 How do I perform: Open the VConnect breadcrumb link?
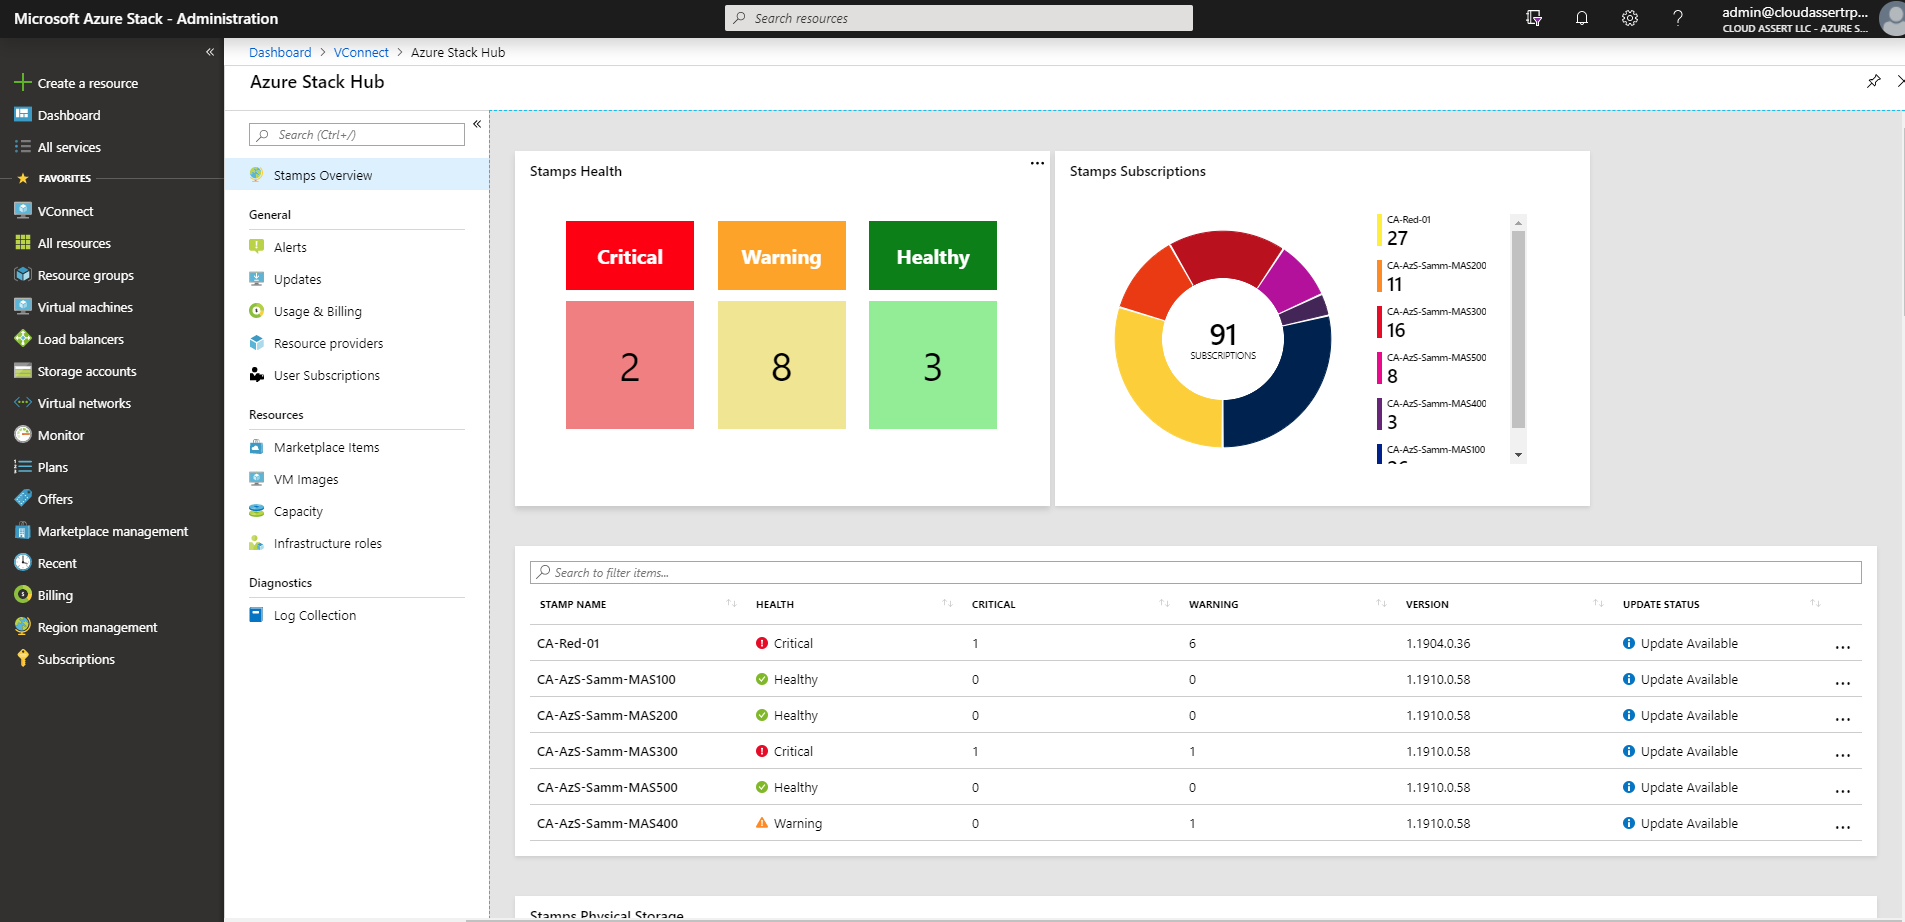tap(361, 52)
